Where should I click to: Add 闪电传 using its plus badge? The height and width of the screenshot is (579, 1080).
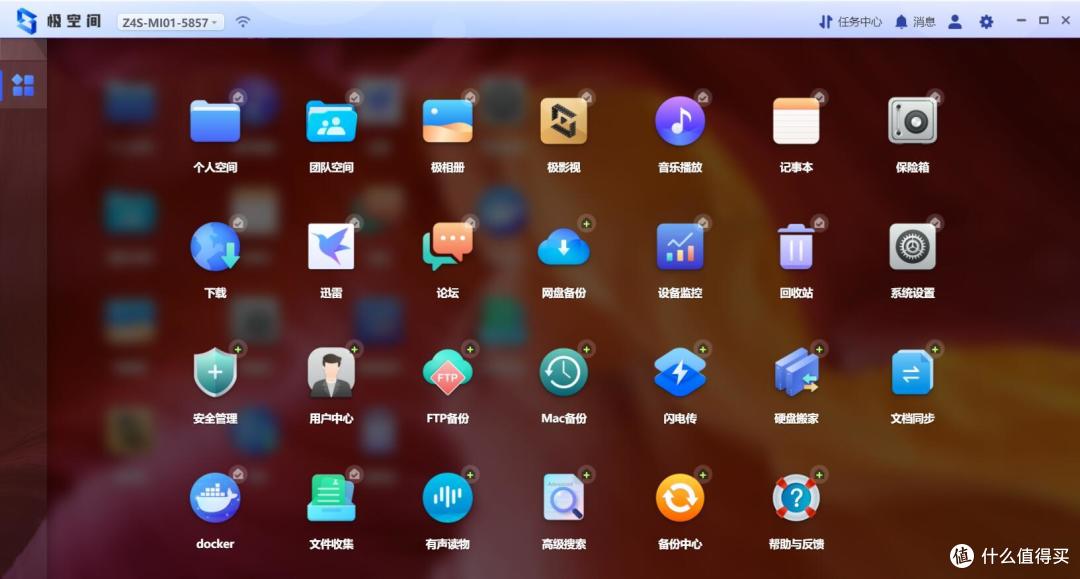pyautogui.click(x=703, y=349)
